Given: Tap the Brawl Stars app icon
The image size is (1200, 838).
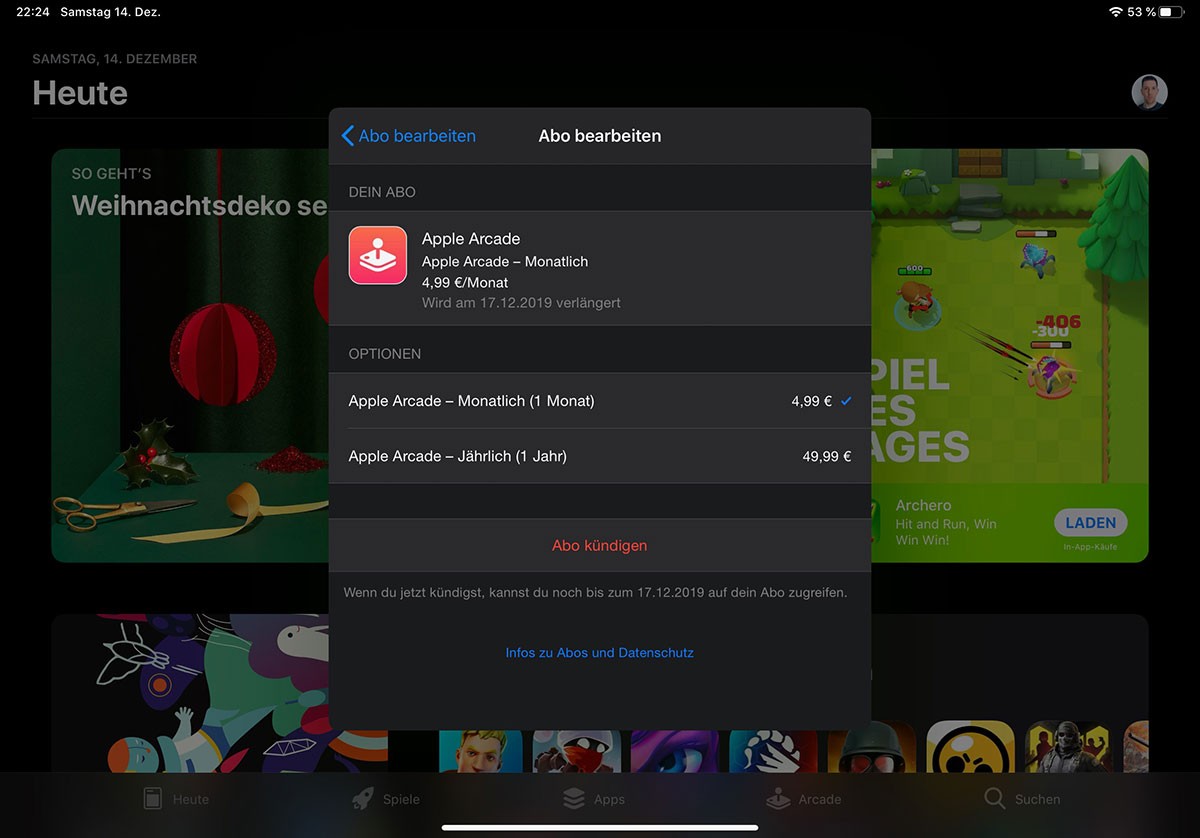Looking at the screenshot, I should click(x=963, y=749).
